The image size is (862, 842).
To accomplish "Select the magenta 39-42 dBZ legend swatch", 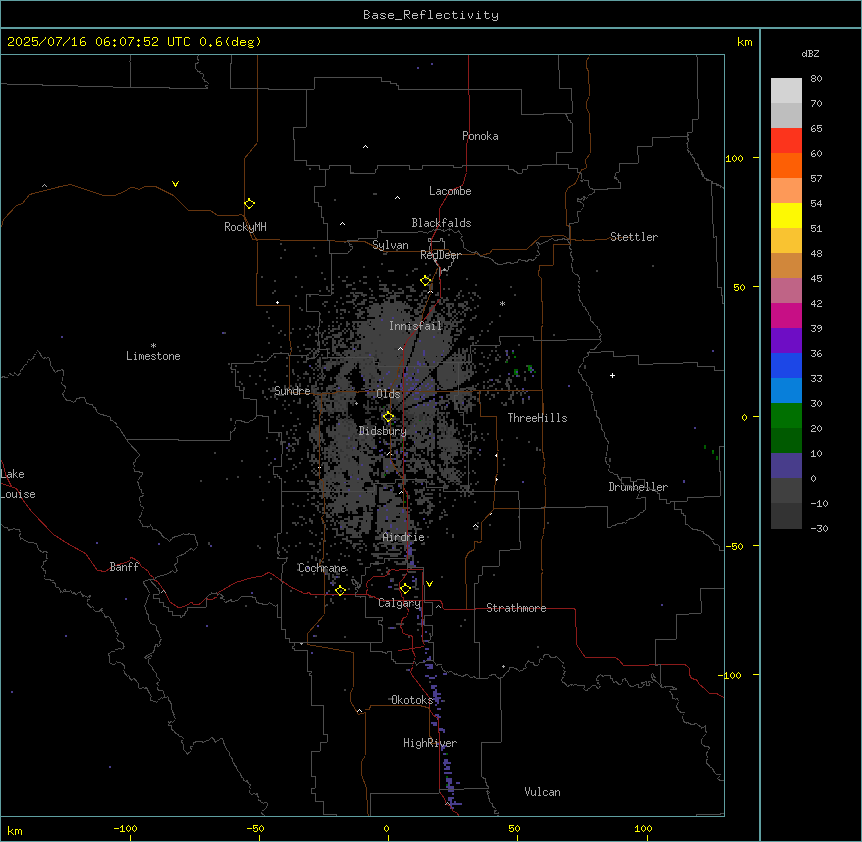I will coord(786,315).
